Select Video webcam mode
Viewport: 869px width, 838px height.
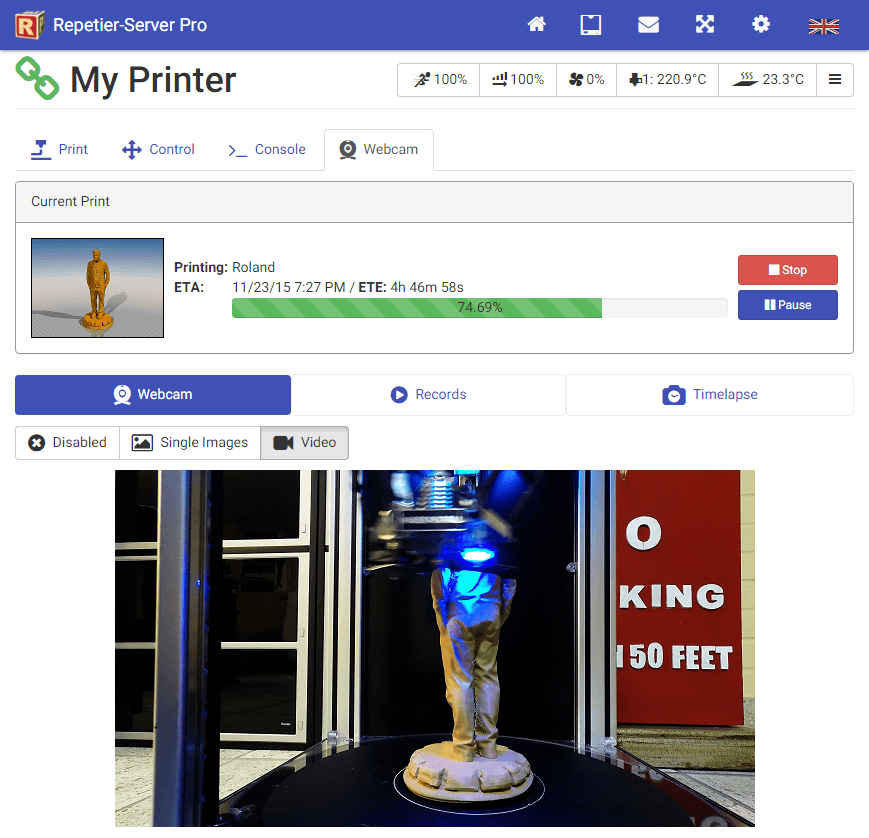click(x=305, y=443)
